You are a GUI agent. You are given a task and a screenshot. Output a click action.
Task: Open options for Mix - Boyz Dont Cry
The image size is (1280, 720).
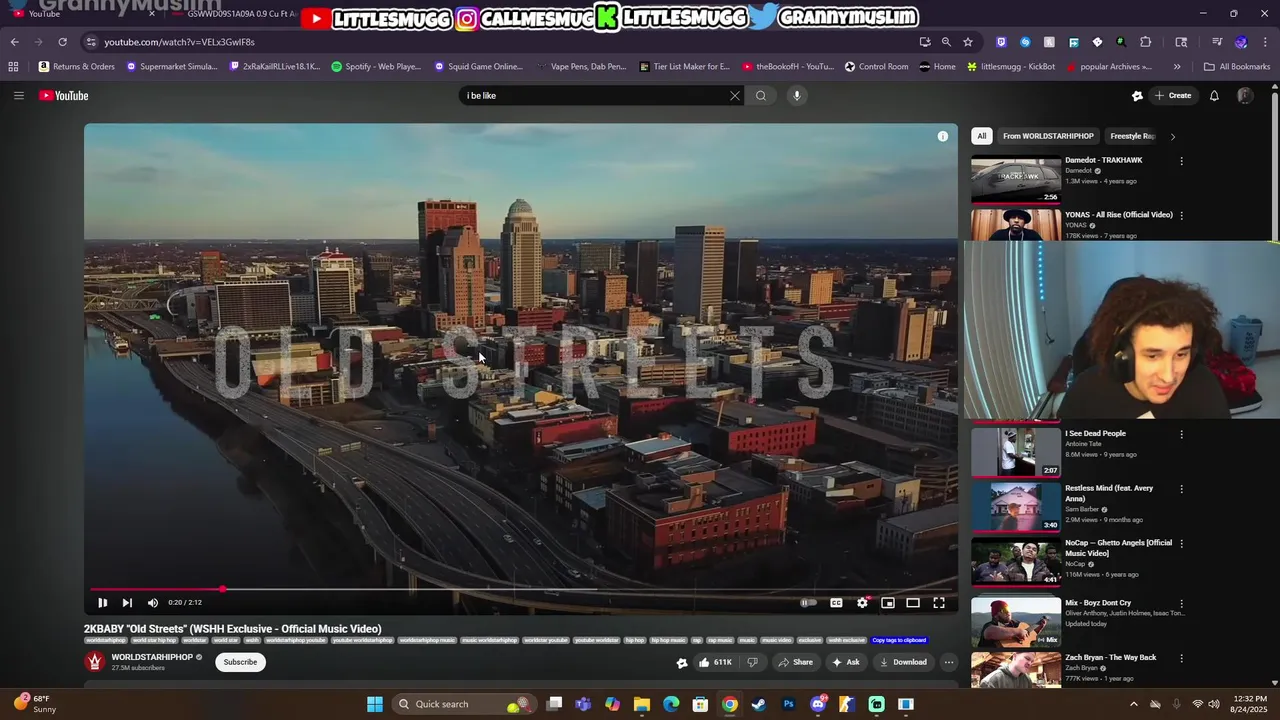[x=1181, y=604]
